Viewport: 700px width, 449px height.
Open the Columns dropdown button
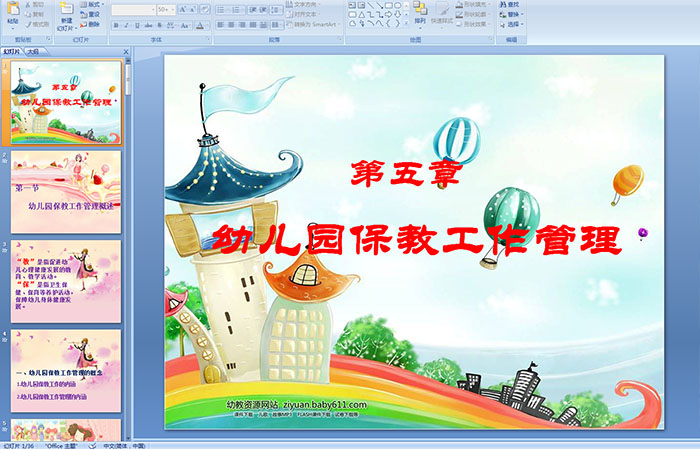(x=277, y=25)
